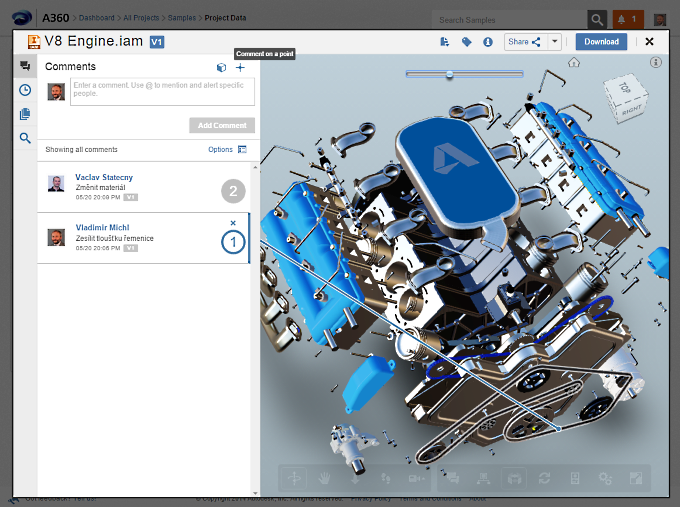Go to the Samples breadcrumb

(182, 18)
